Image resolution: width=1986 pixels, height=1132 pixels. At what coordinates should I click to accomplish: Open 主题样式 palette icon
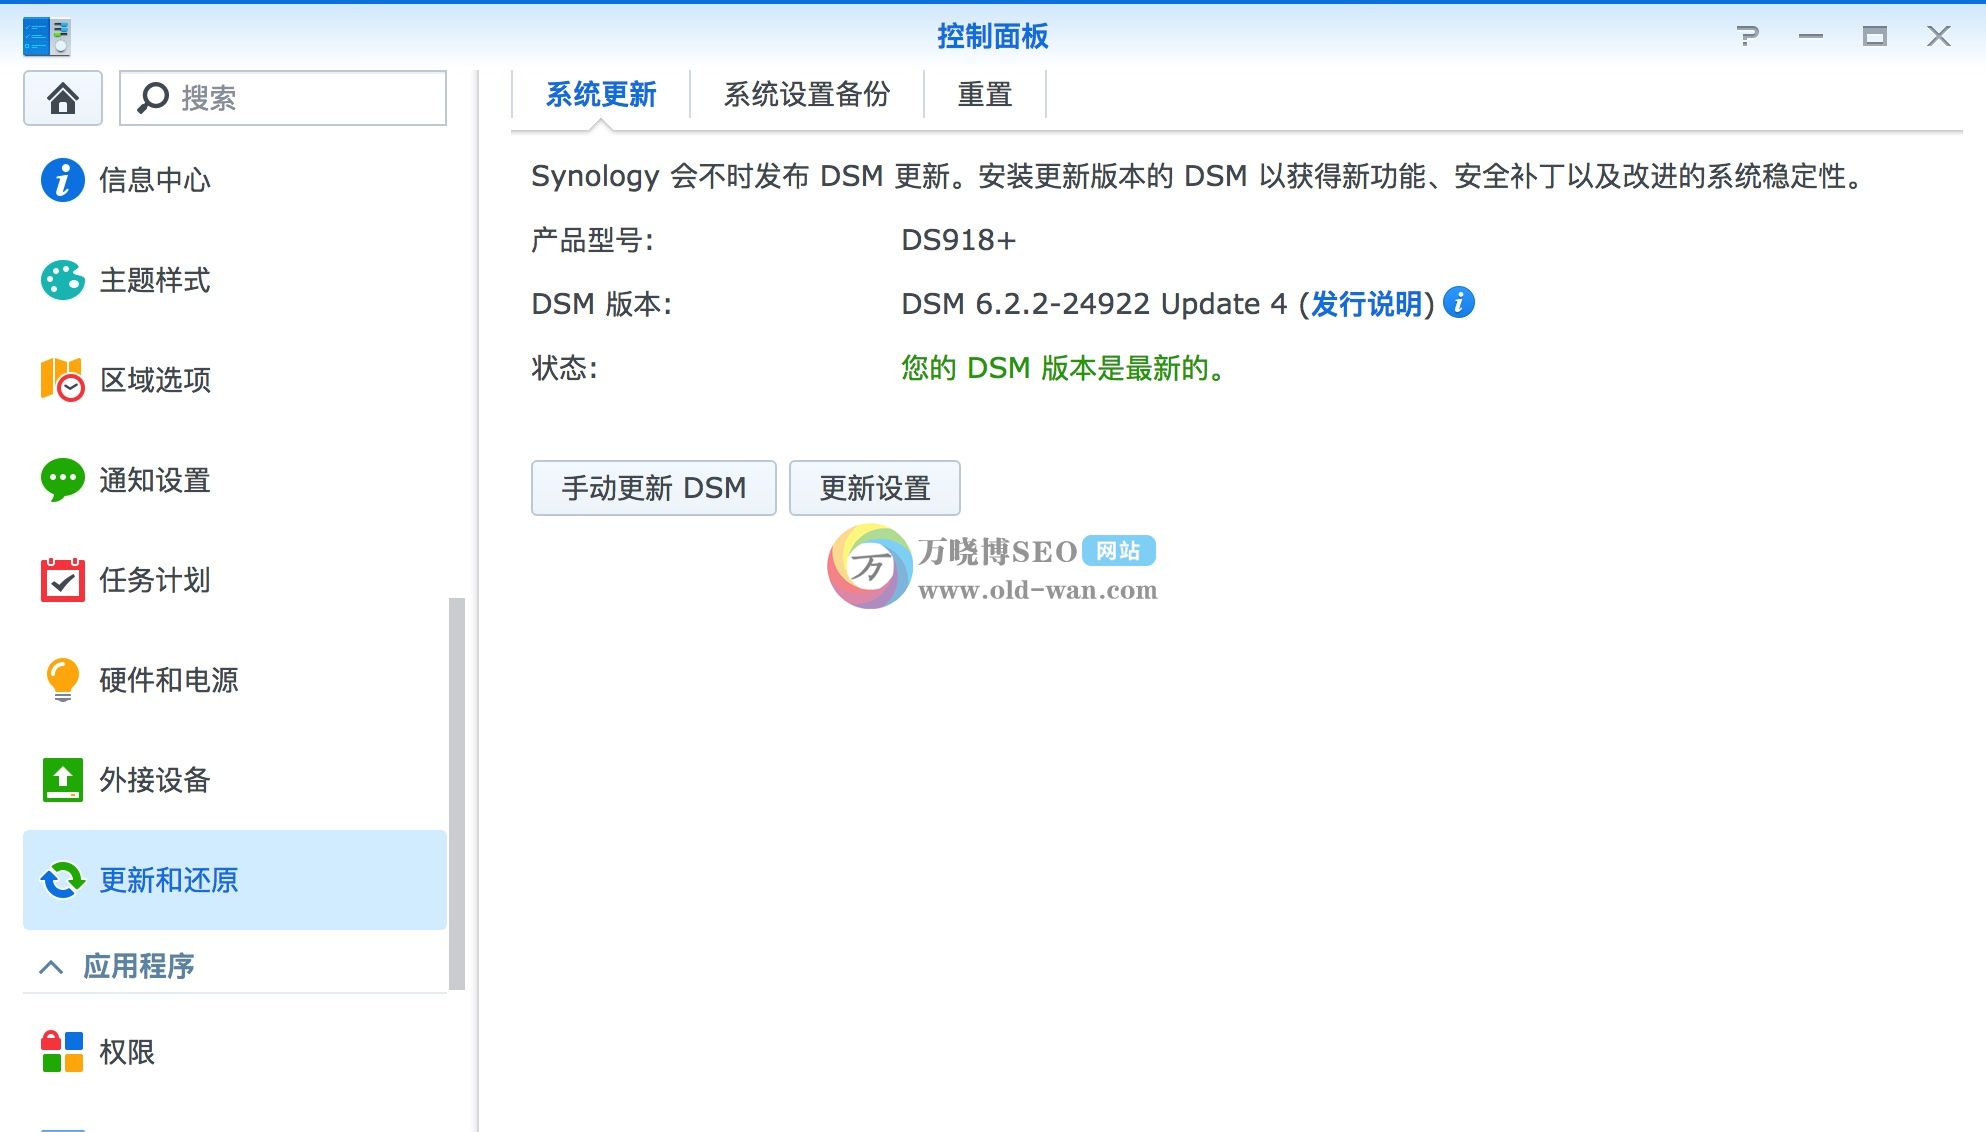click(x=62, y=280)
